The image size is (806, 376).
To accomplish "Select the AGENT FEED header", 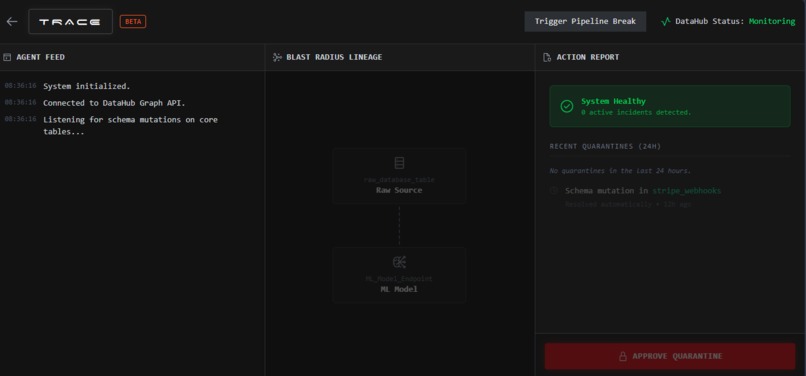I will point(41,57).
